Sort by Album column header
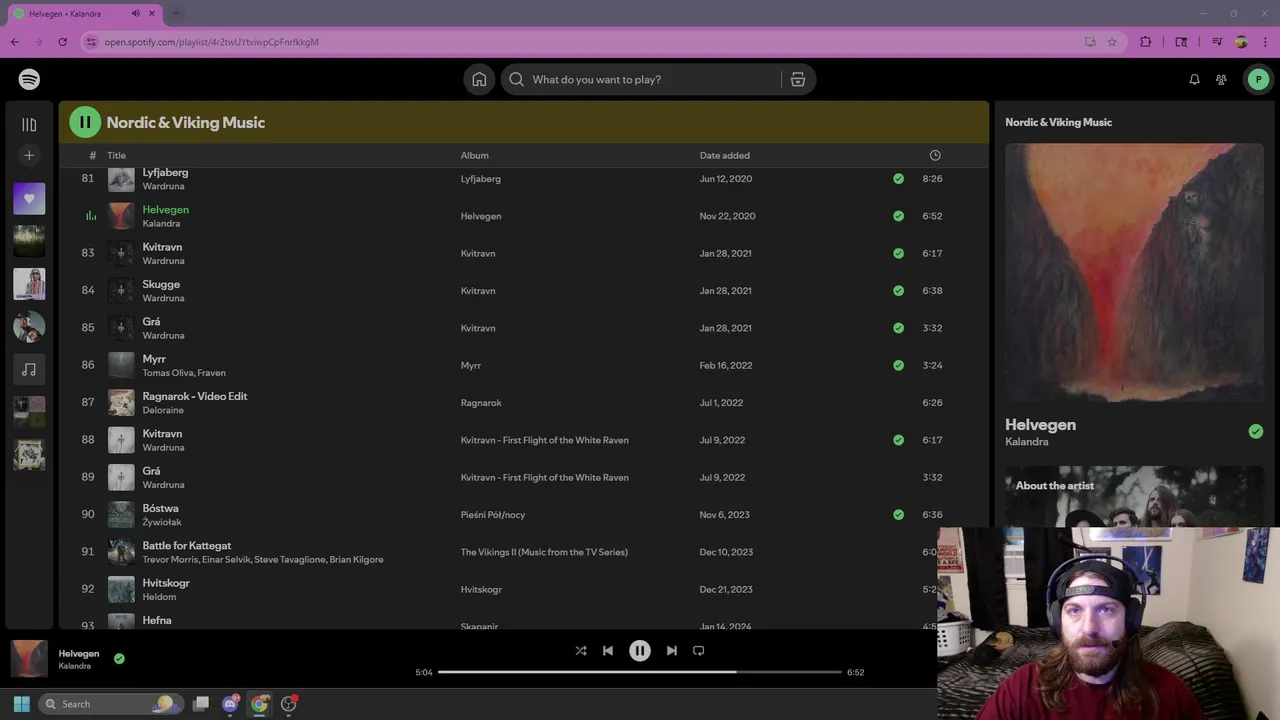1280x720 pixels. (x=475, y=155)
